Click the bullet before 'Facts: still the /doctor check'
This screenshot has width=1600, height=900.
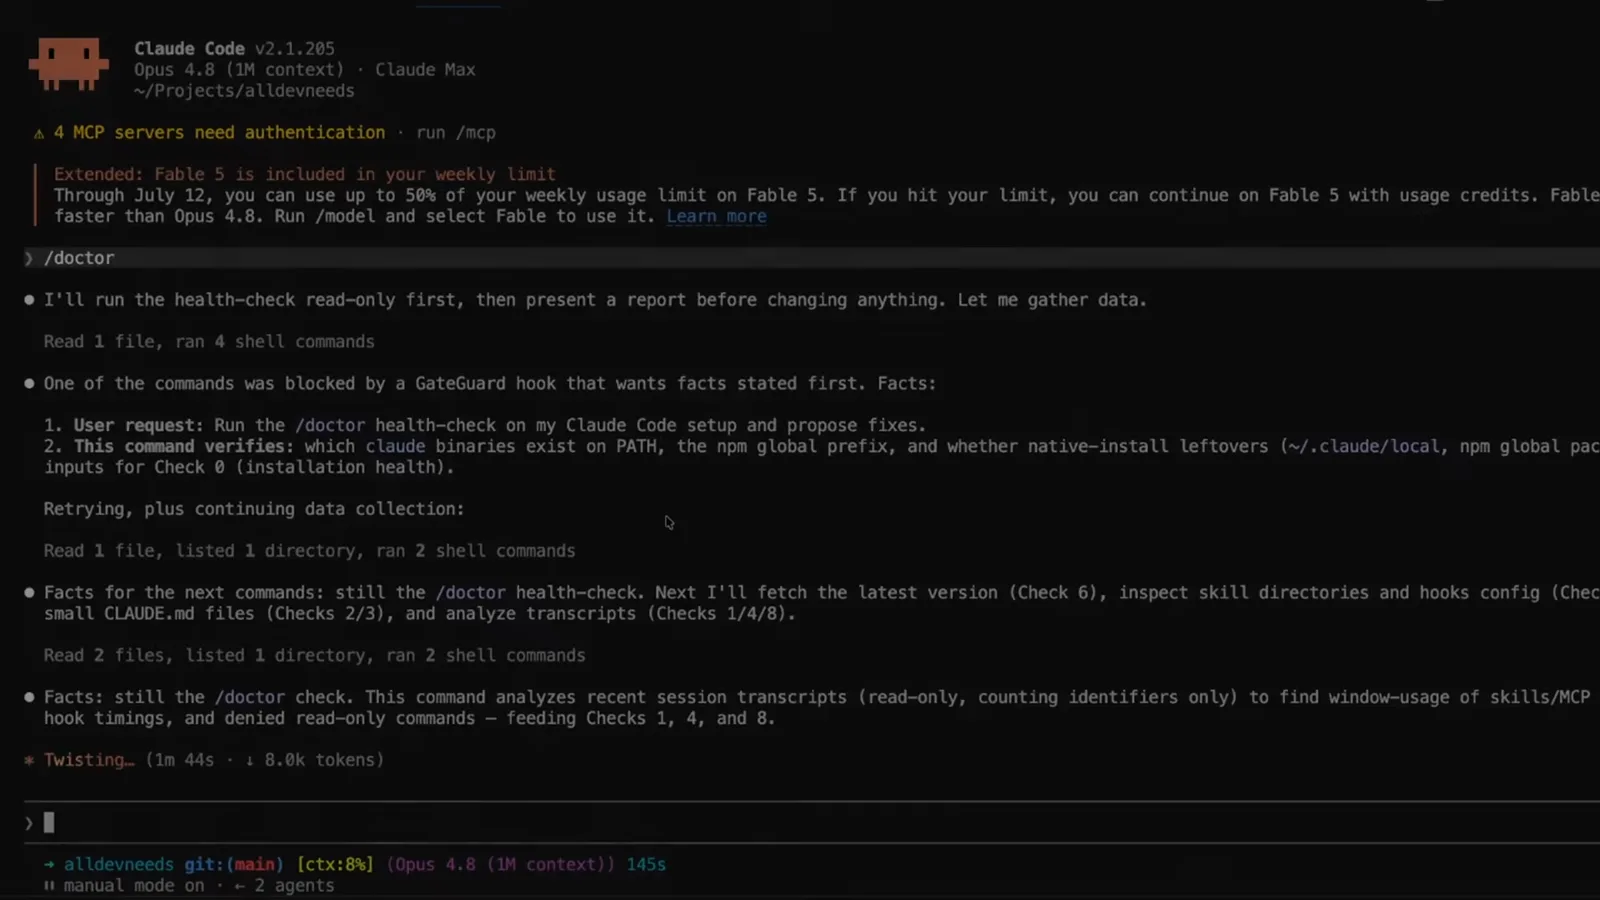[x=29, y=697]
